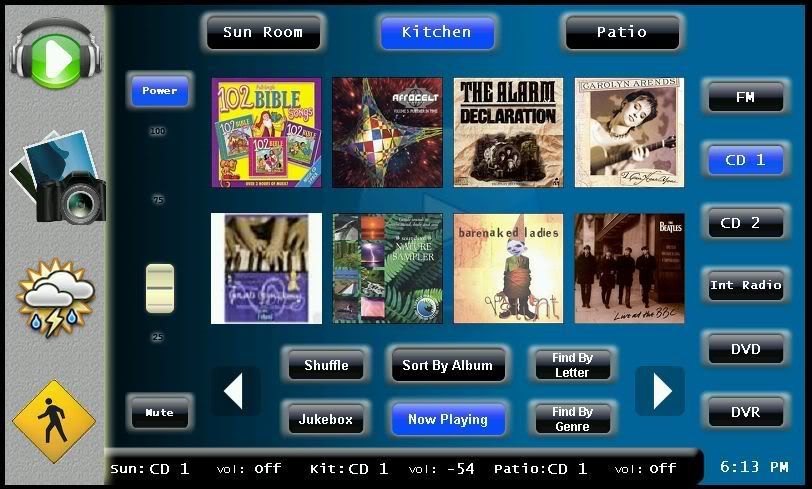The height and width of the screenshot is (489, 812).
Task: Toggle the Power button
Action: 160,91
